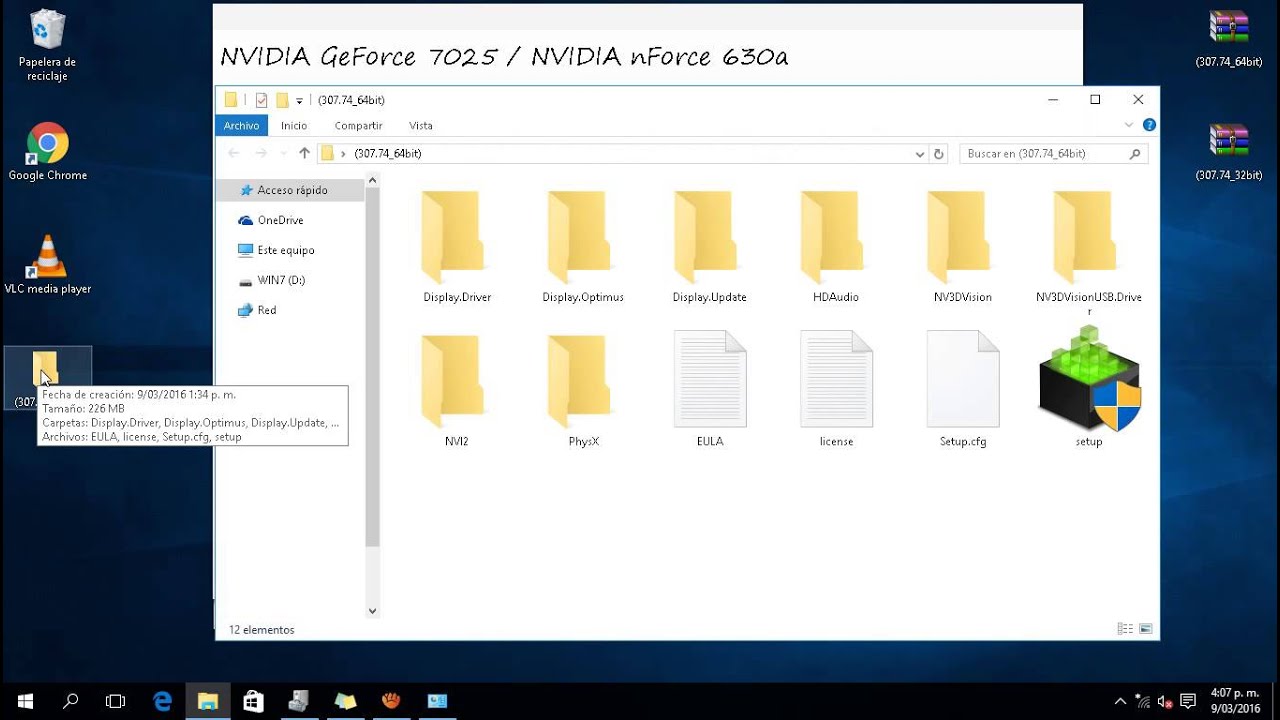Screen dimensions: 1280x720
Task: Open the quick access toolbar customize dropdown
Action: tap(299, 101)
